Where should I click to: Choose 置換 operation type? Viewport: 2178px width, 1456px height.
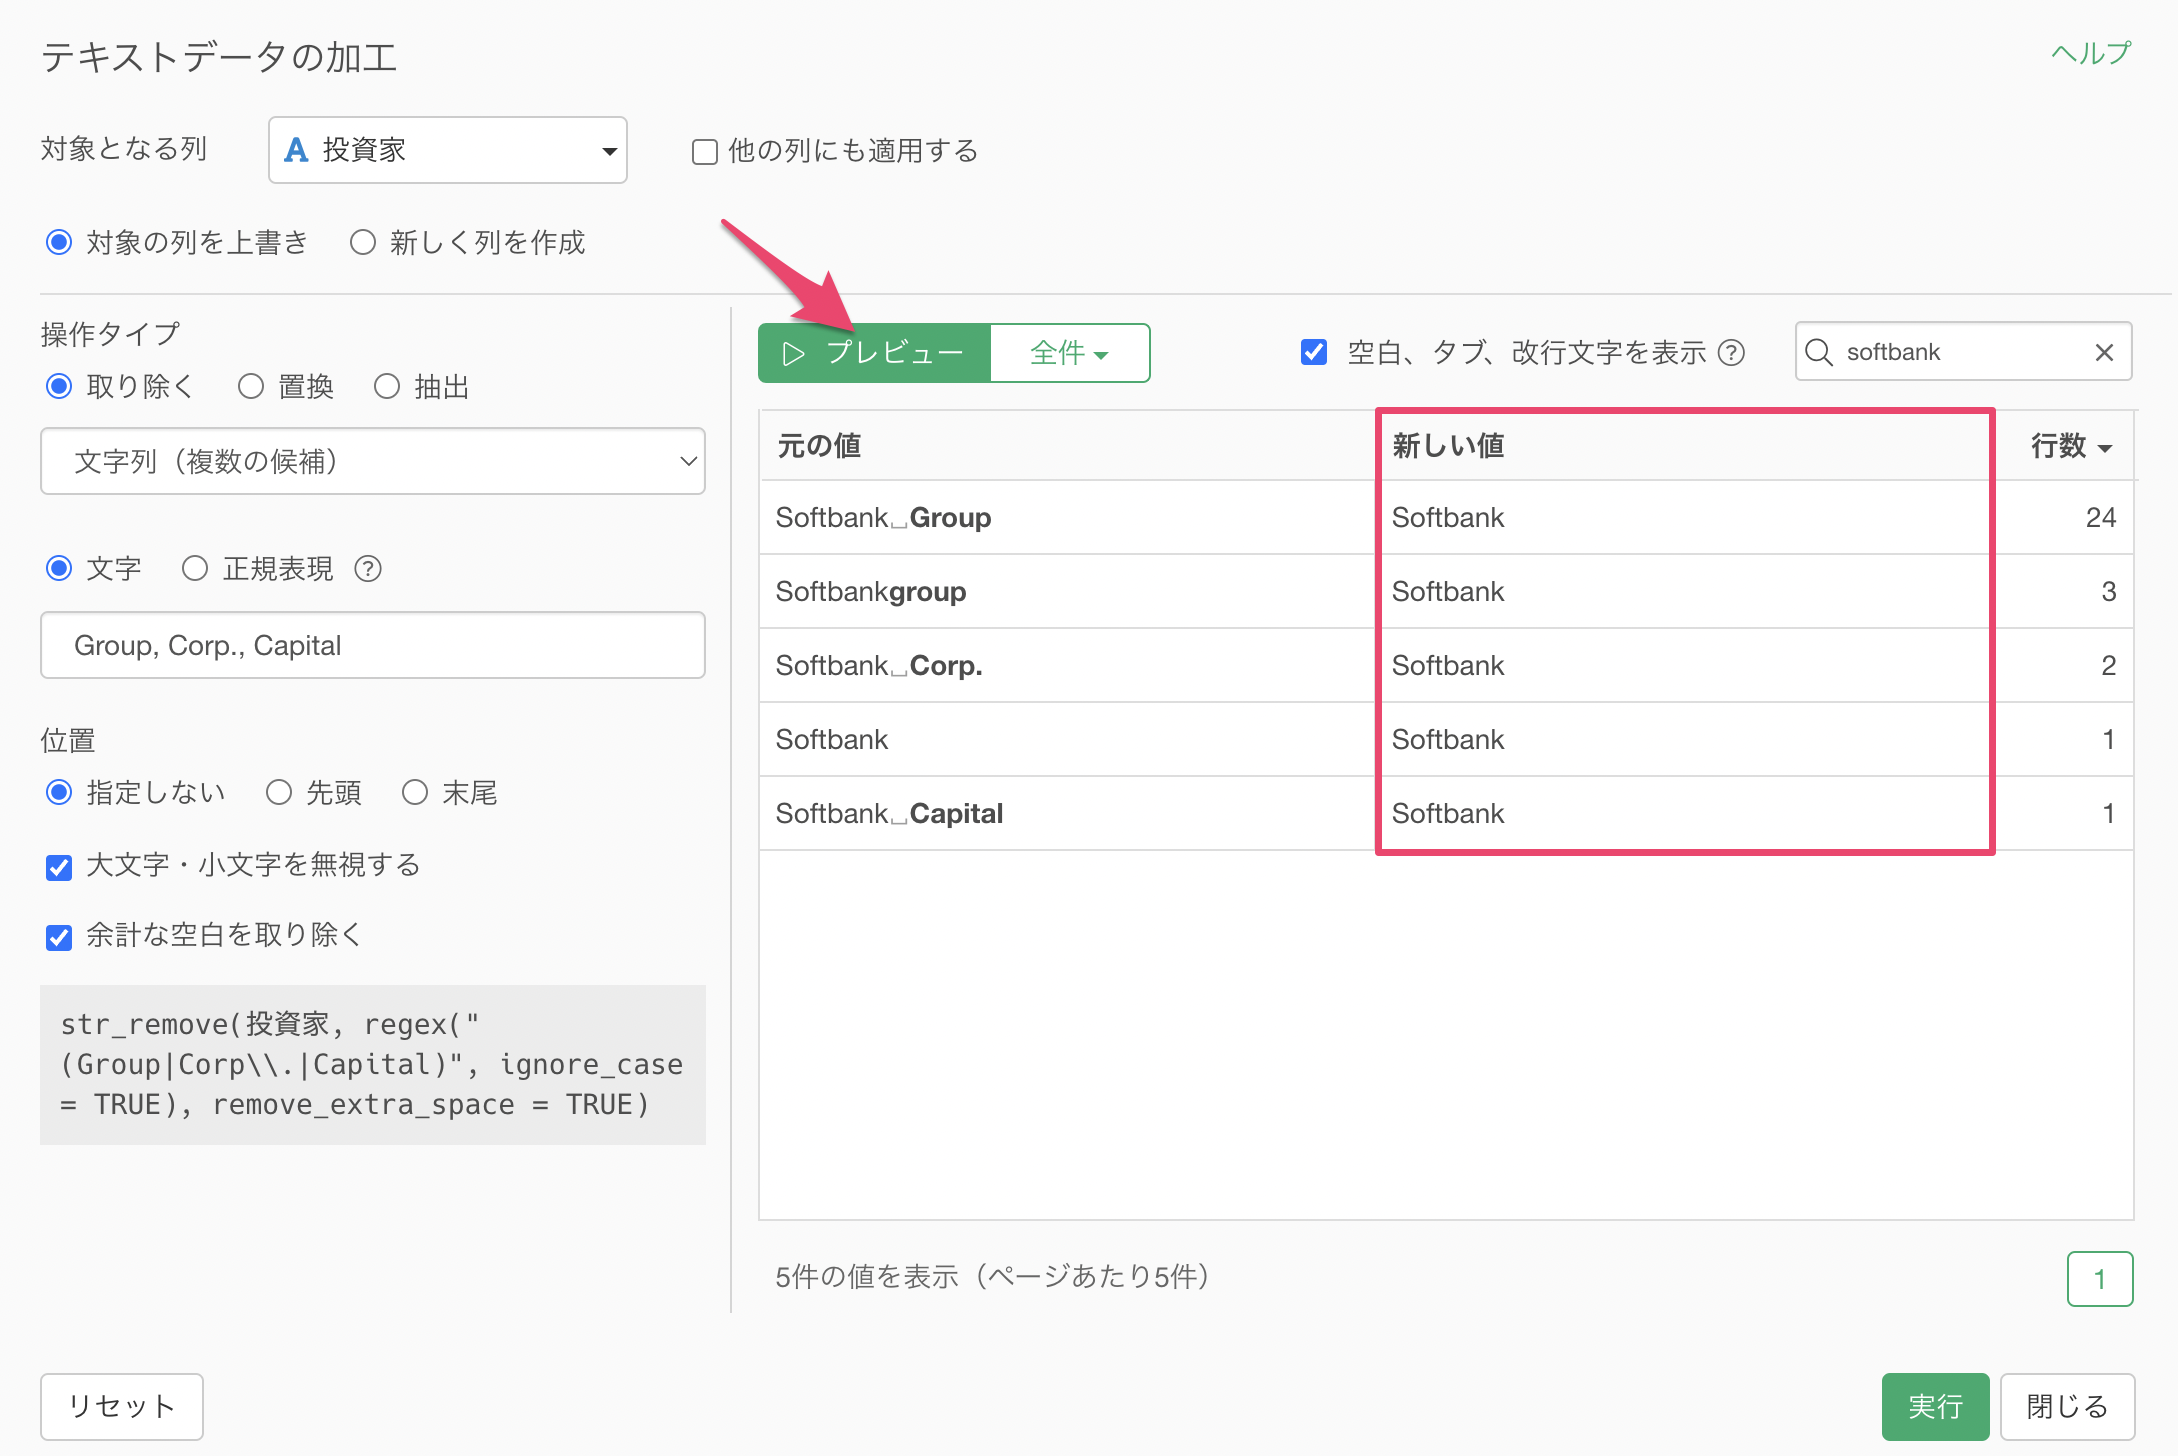pos(251,386)
